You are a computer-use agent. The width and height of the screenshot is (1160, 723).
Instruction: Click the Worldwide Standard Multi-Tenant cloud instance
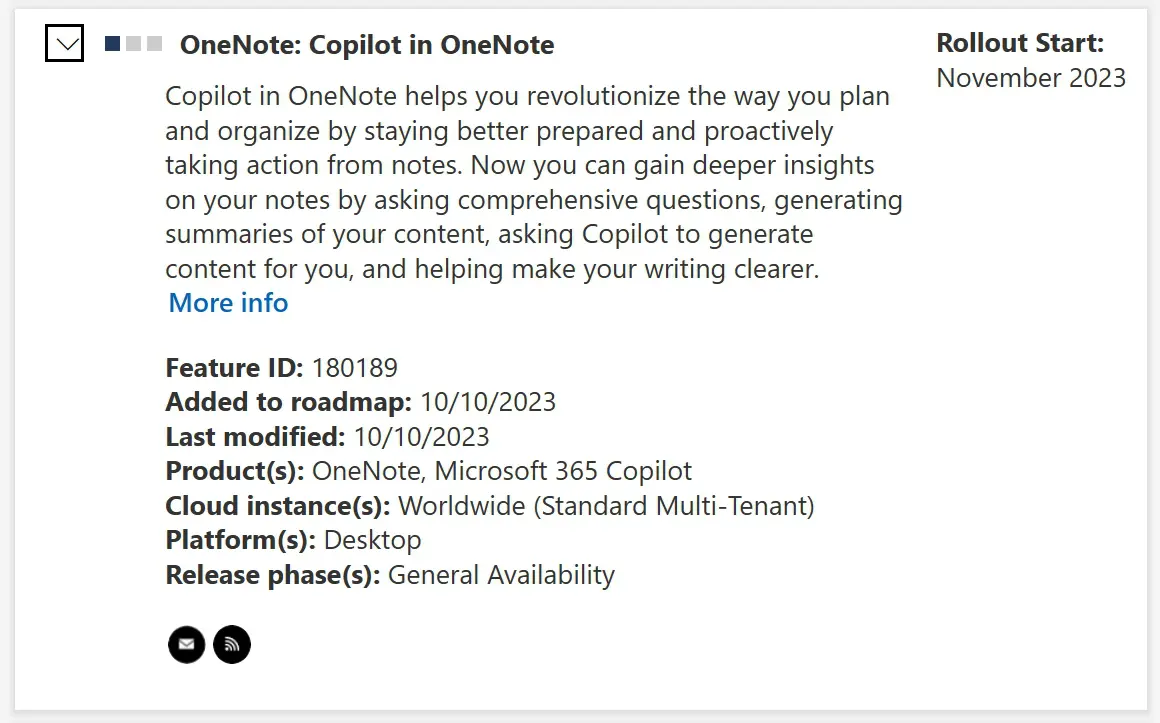607,505
